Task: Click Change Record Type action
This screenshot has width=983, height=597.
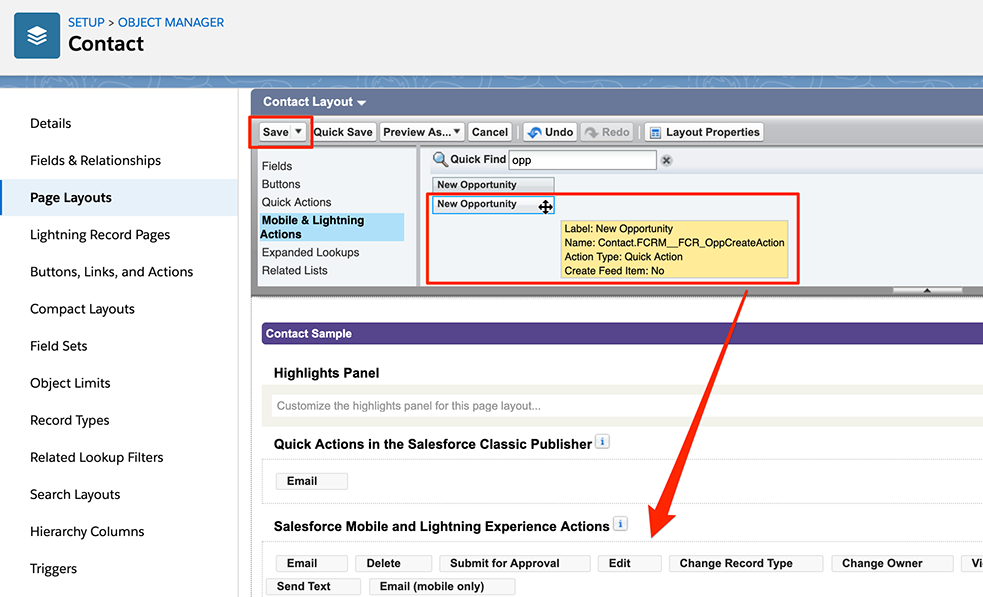Action: pyautogui.click(x=746, y=563)
